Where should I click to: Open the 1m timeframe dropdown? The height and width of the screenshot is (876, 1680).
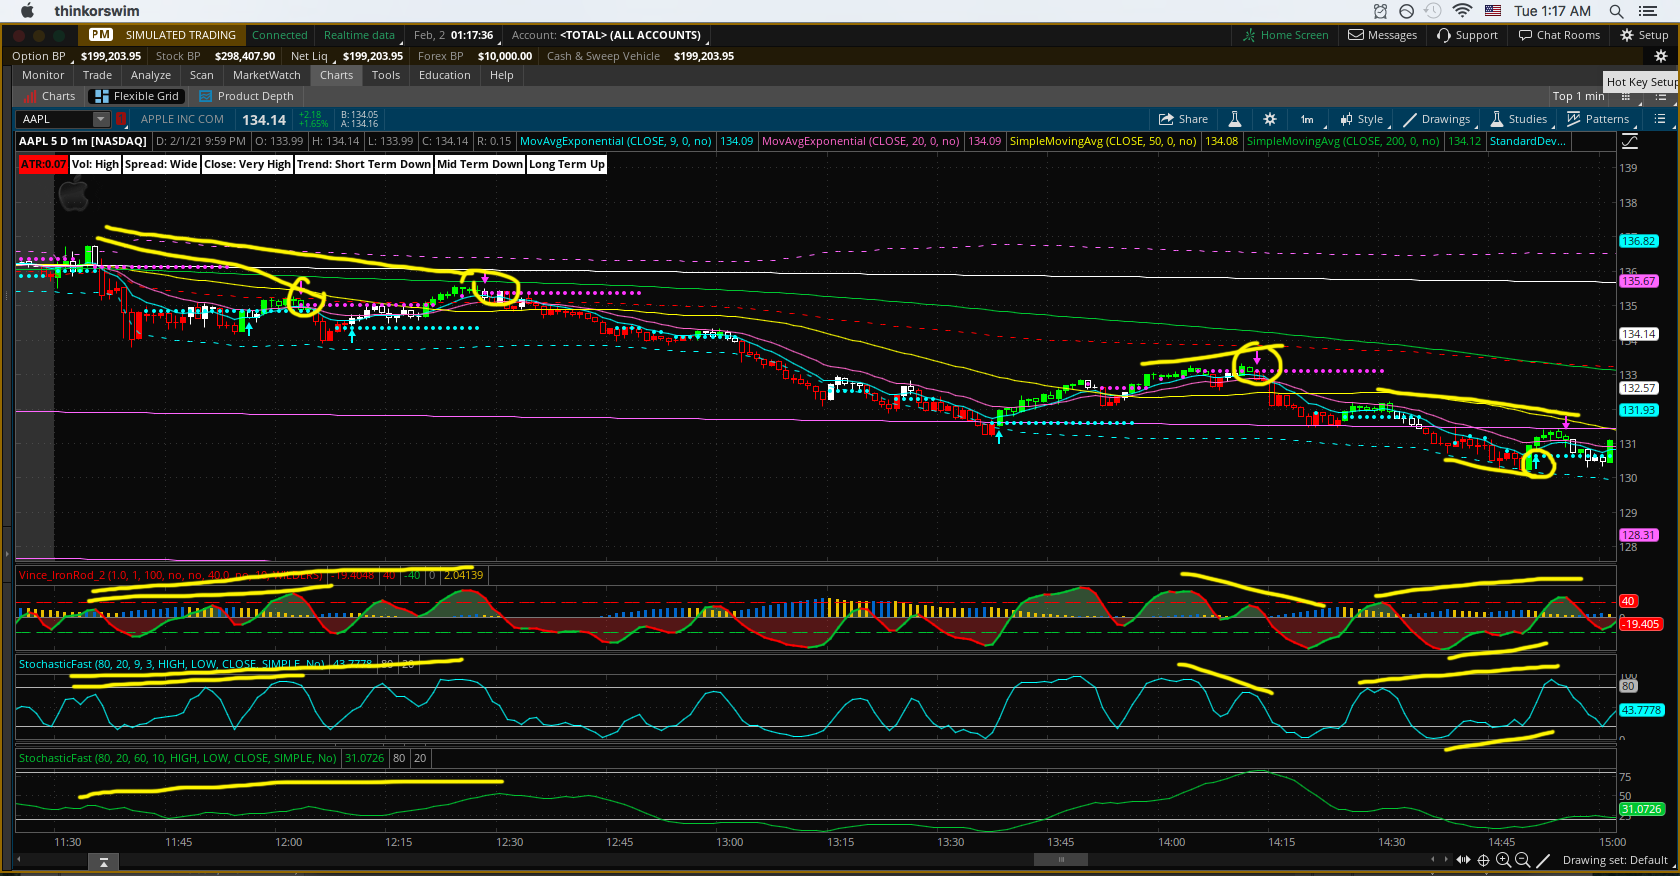point(1307,119)
